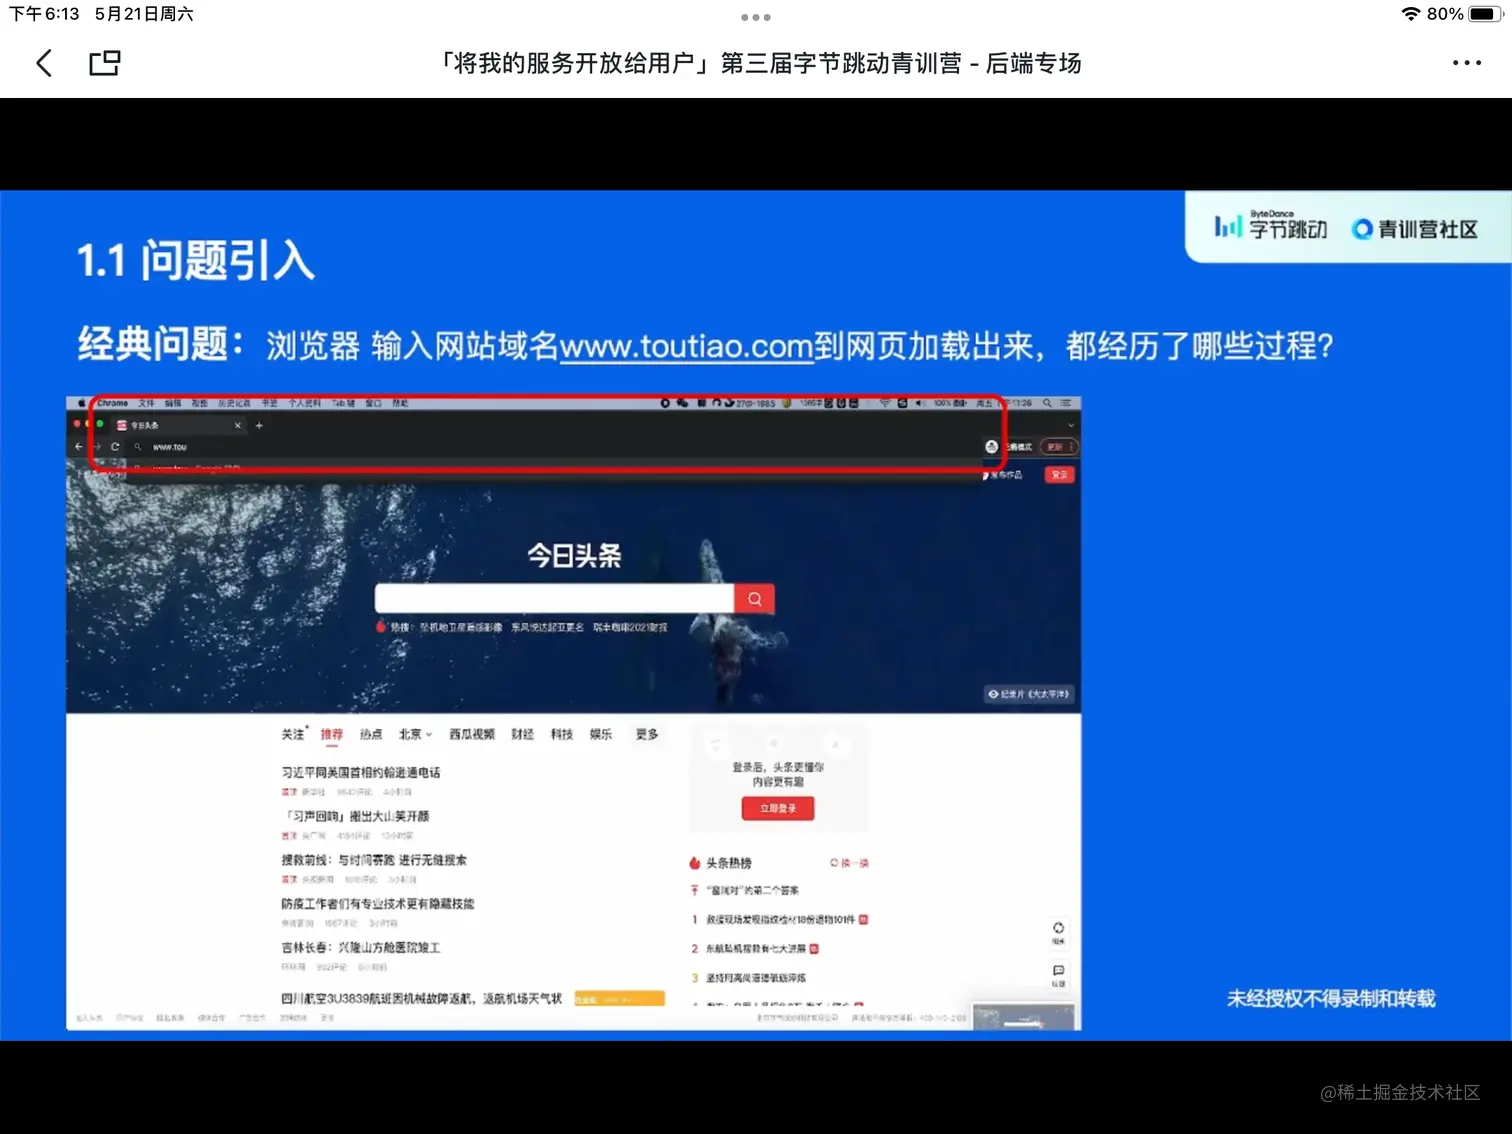Viewport: 1512px width, 1134px height.
Task: Click the refresh icon on page right edge
Action: pyautogui.click(x=1058, y=932)
